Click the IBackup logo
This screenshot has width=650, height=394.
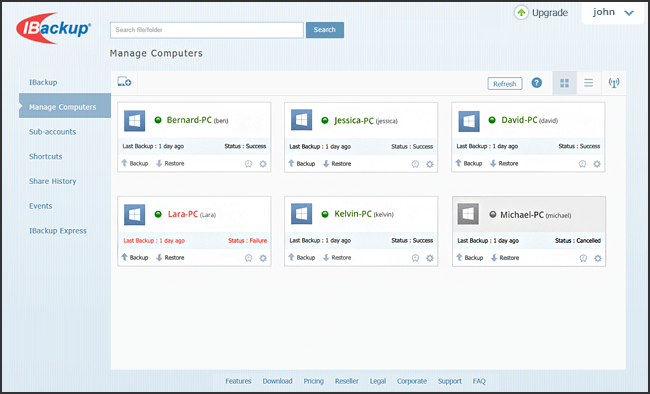[53, 28]
